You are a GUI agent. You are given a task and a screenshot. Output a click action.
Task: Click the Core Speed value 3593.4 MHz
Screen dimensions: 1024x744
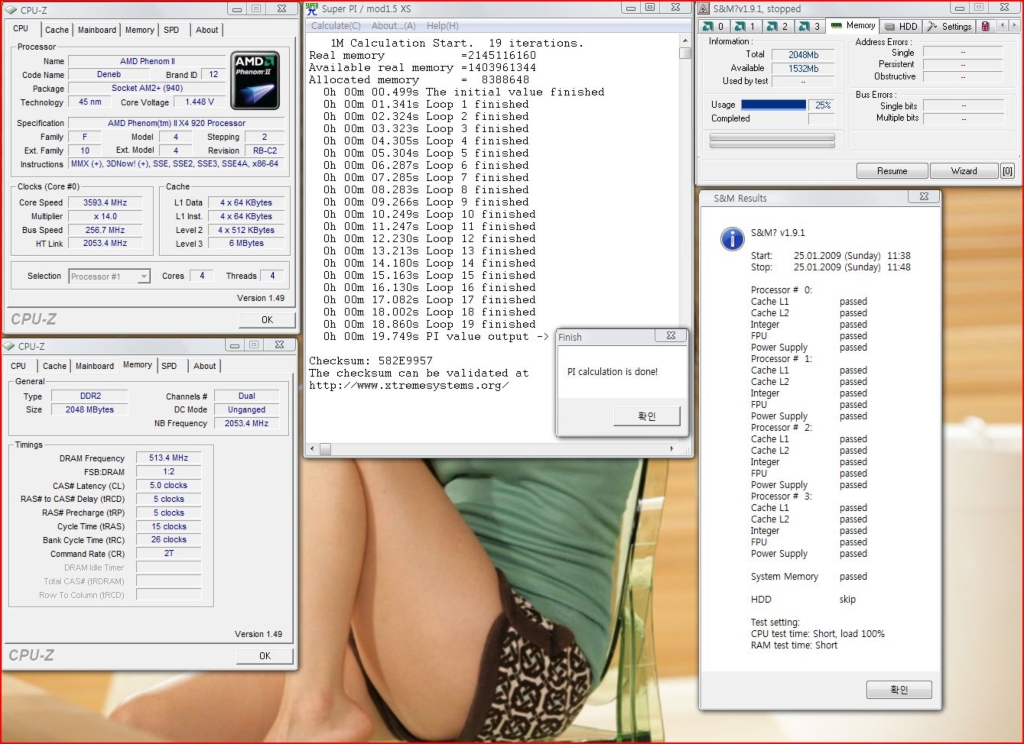[105, 202]
